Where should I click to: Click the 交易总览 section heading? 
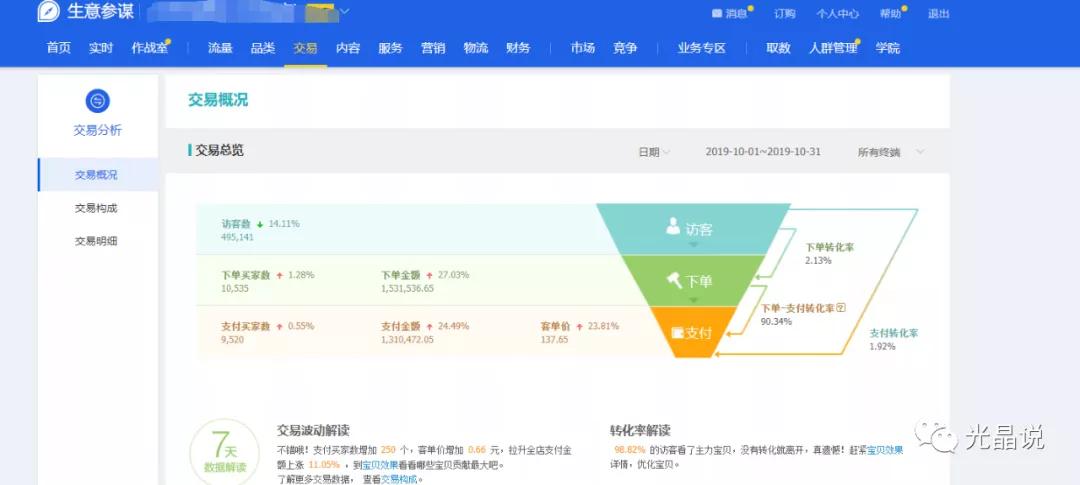pyautogui.click(x=219, y=150)
